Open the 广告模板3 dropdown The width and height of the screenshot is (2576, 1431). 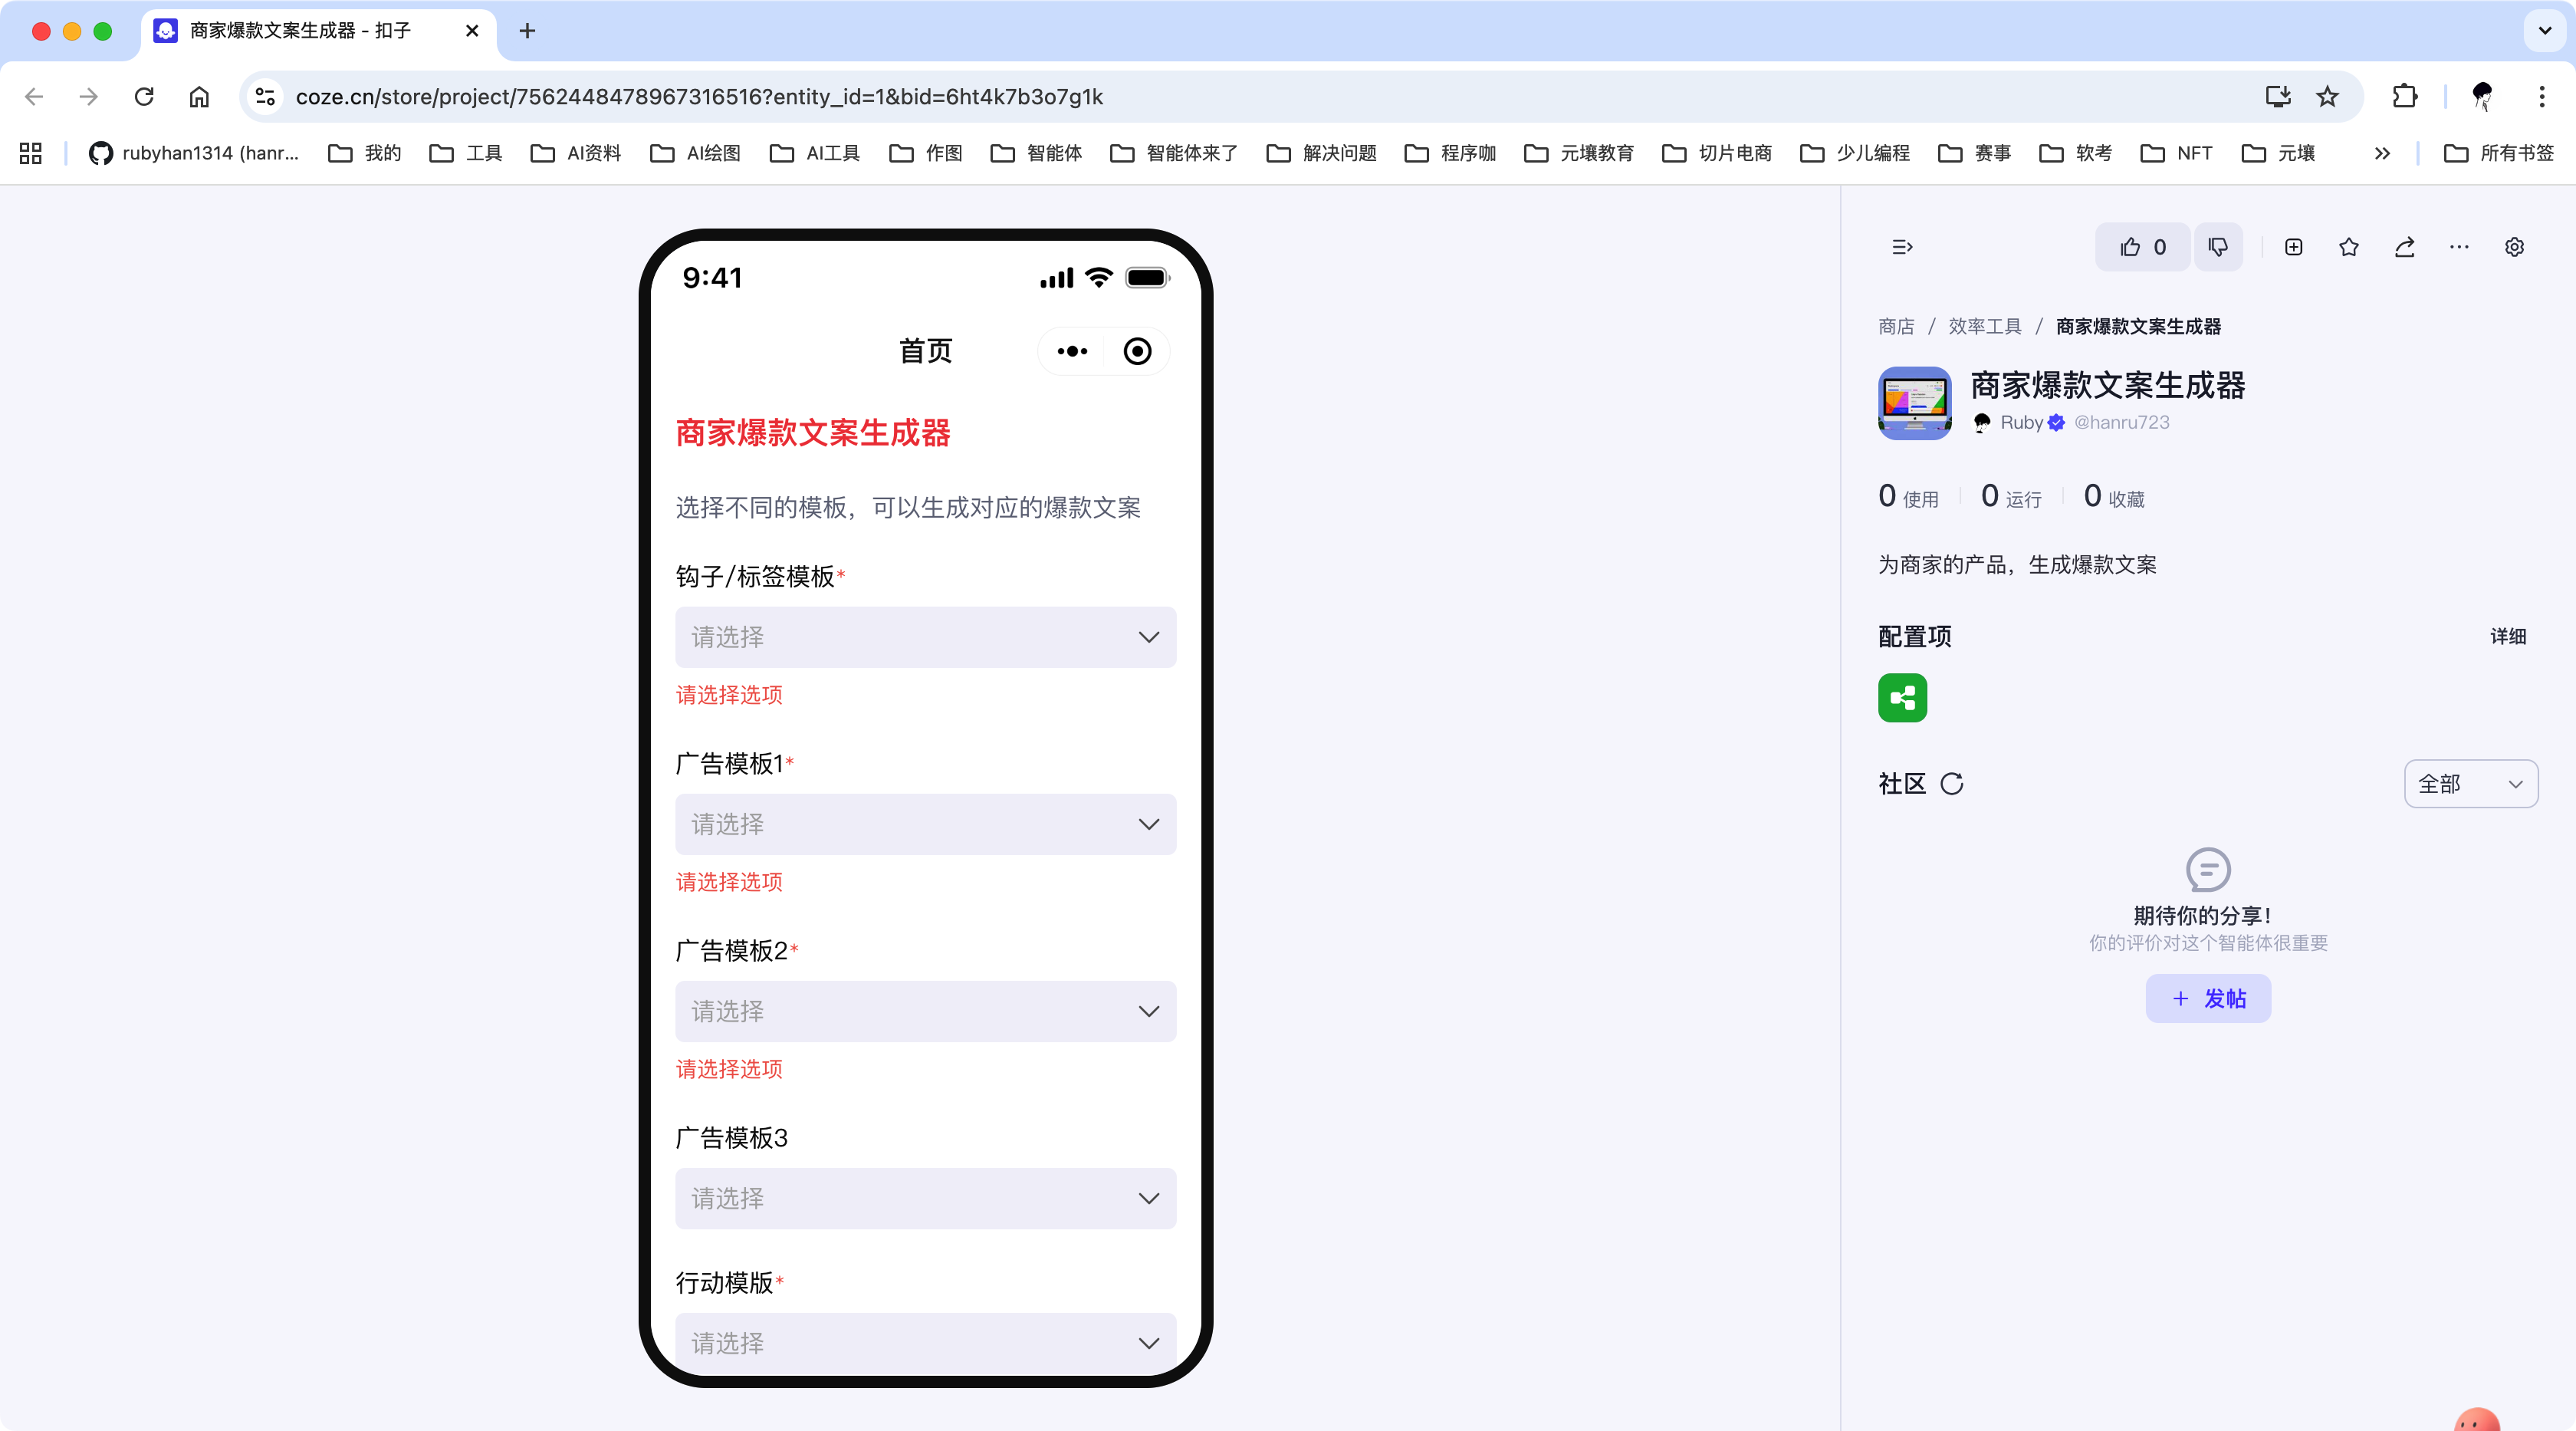click(925, 1198)
